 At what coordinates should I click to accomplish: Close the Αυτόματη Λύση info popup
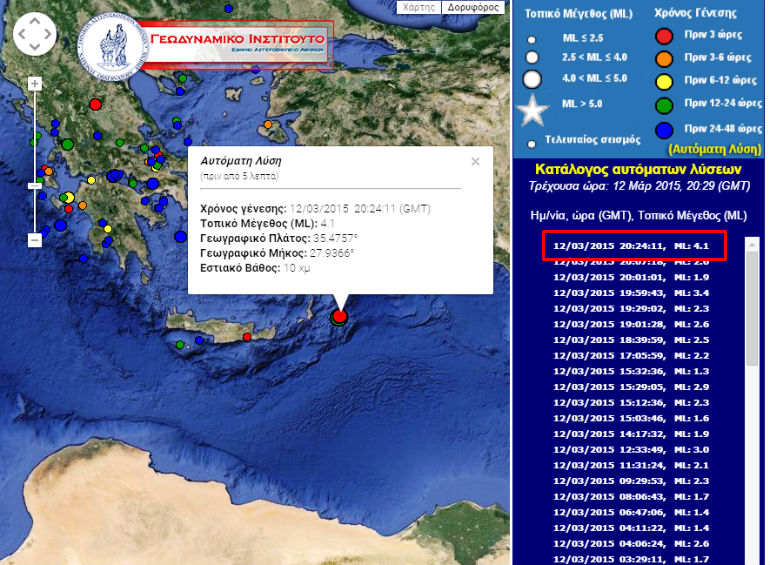coord(475,161)
